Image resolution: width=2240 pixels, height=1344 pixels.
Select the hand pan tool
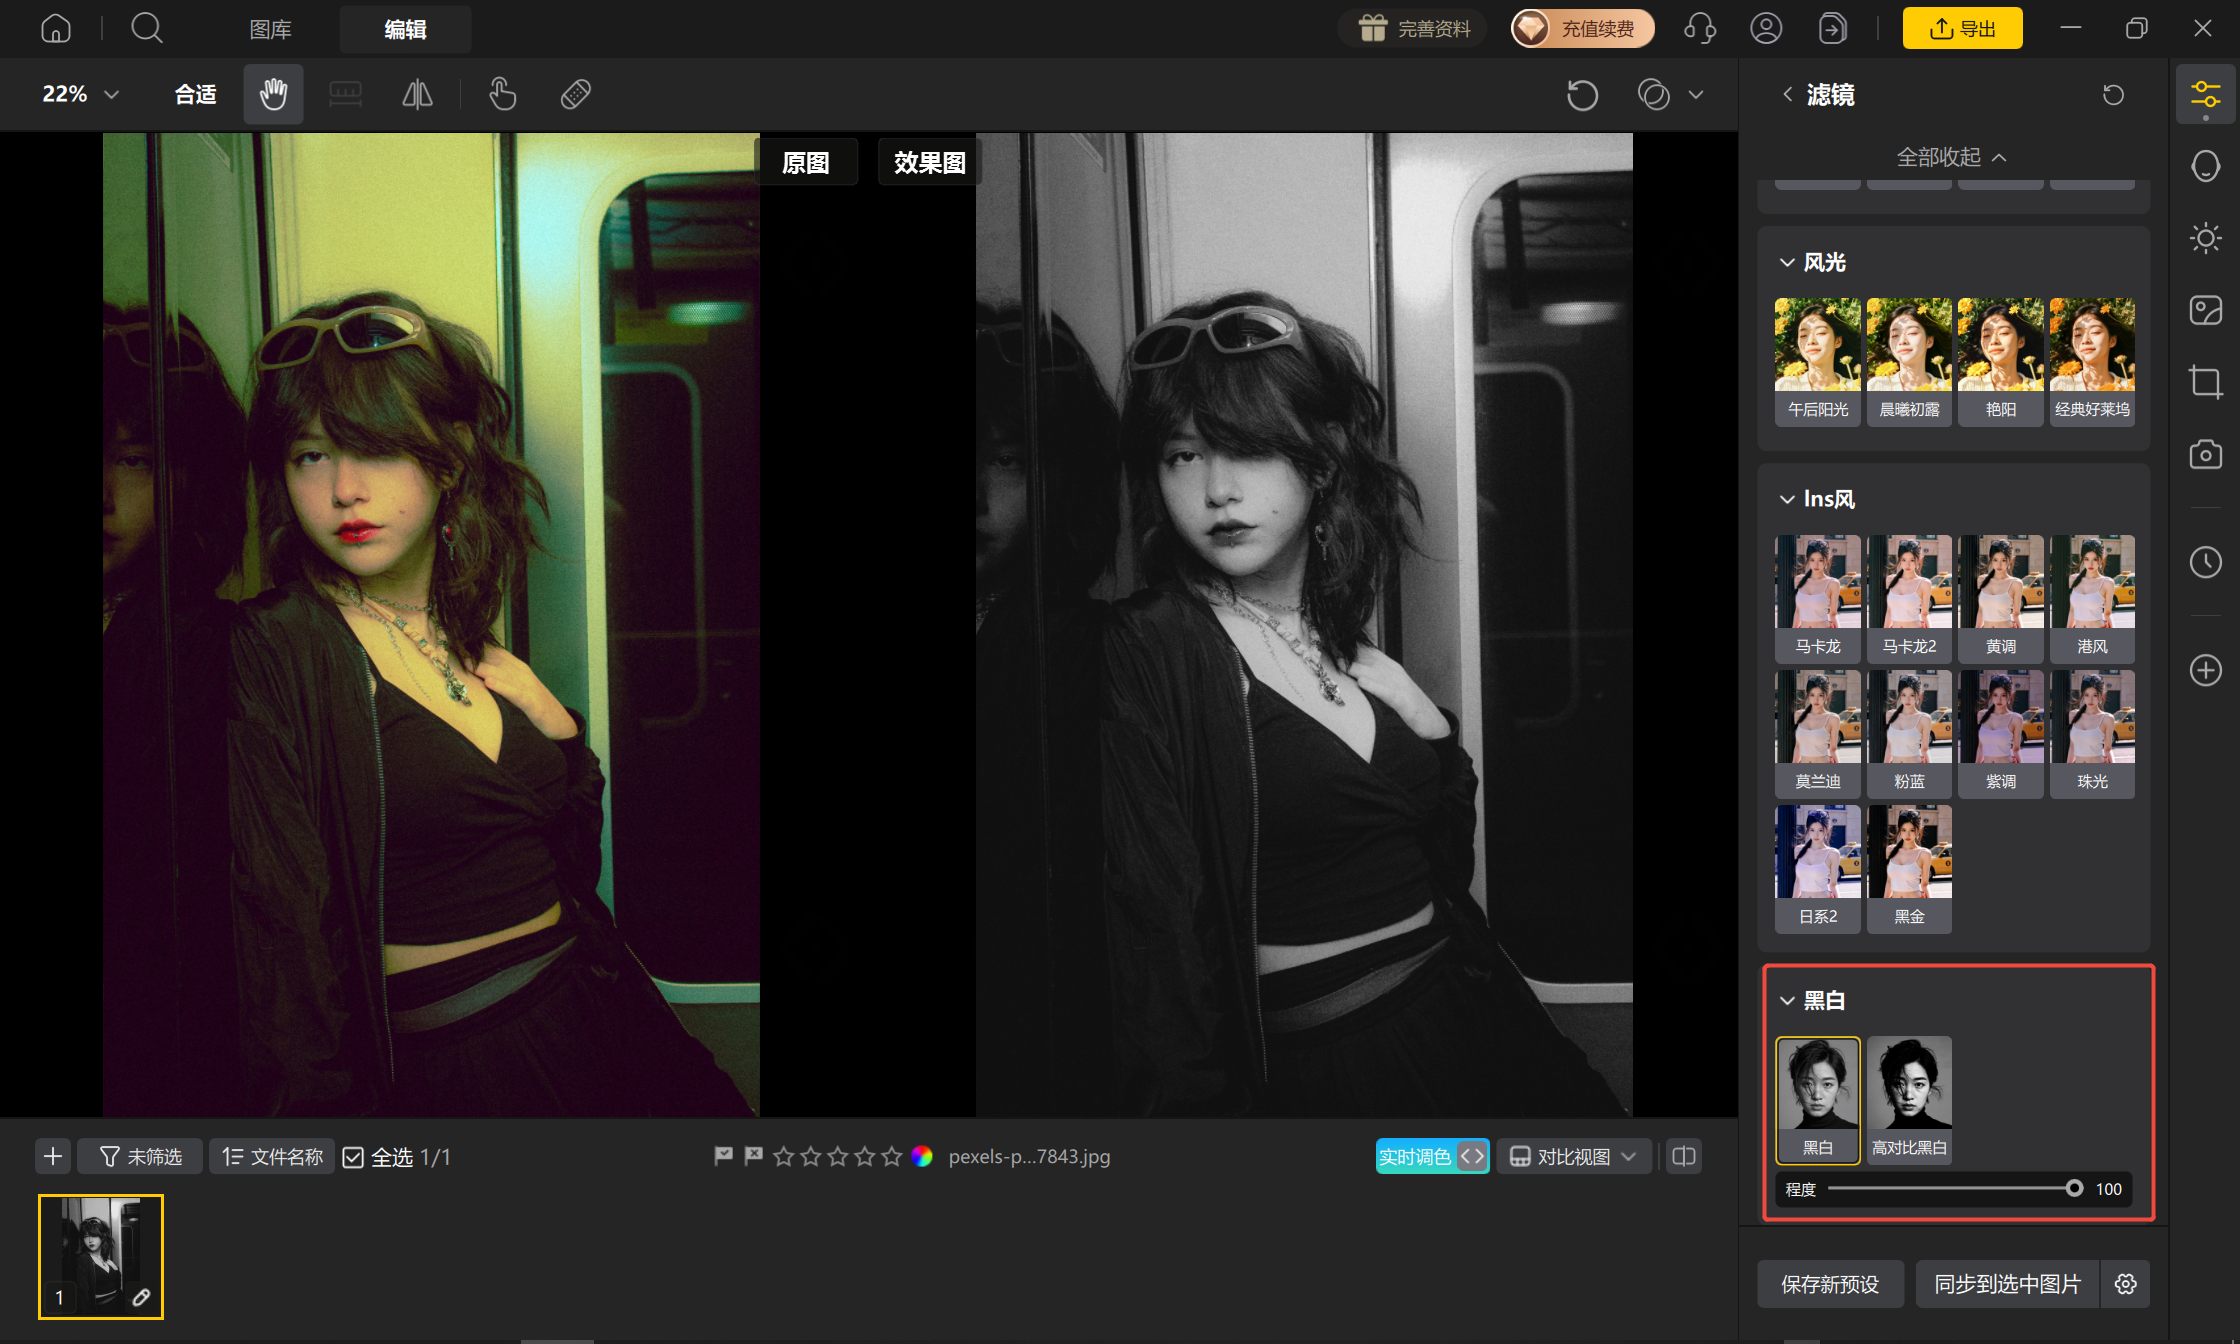coord(273,94)
